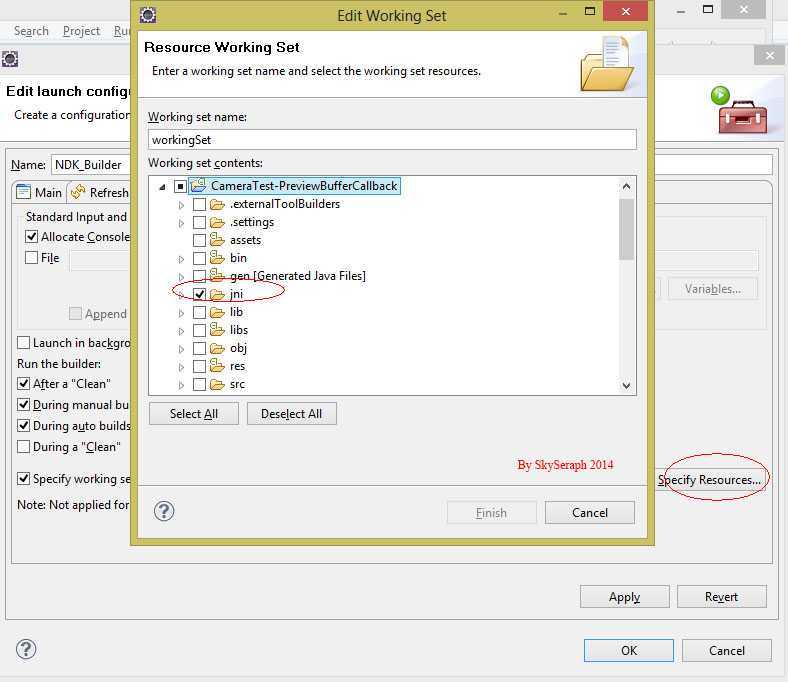The width and height of the screenshot is (788, 682).
Task: Check the libs folder checkbox
Action: [200, 331]
